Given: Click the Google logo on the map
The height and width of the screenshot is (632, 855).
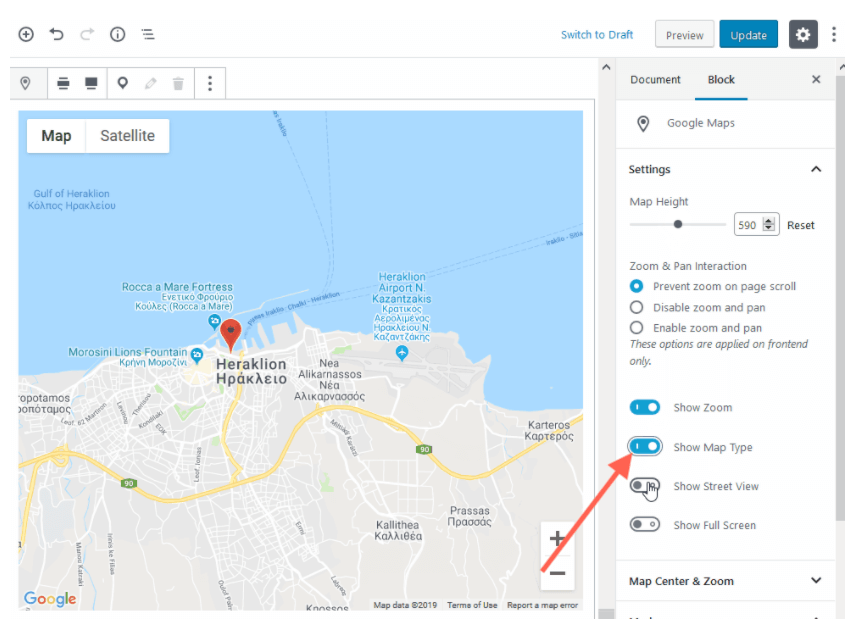Looking at the screenshot, I should [x=50, y=598].
